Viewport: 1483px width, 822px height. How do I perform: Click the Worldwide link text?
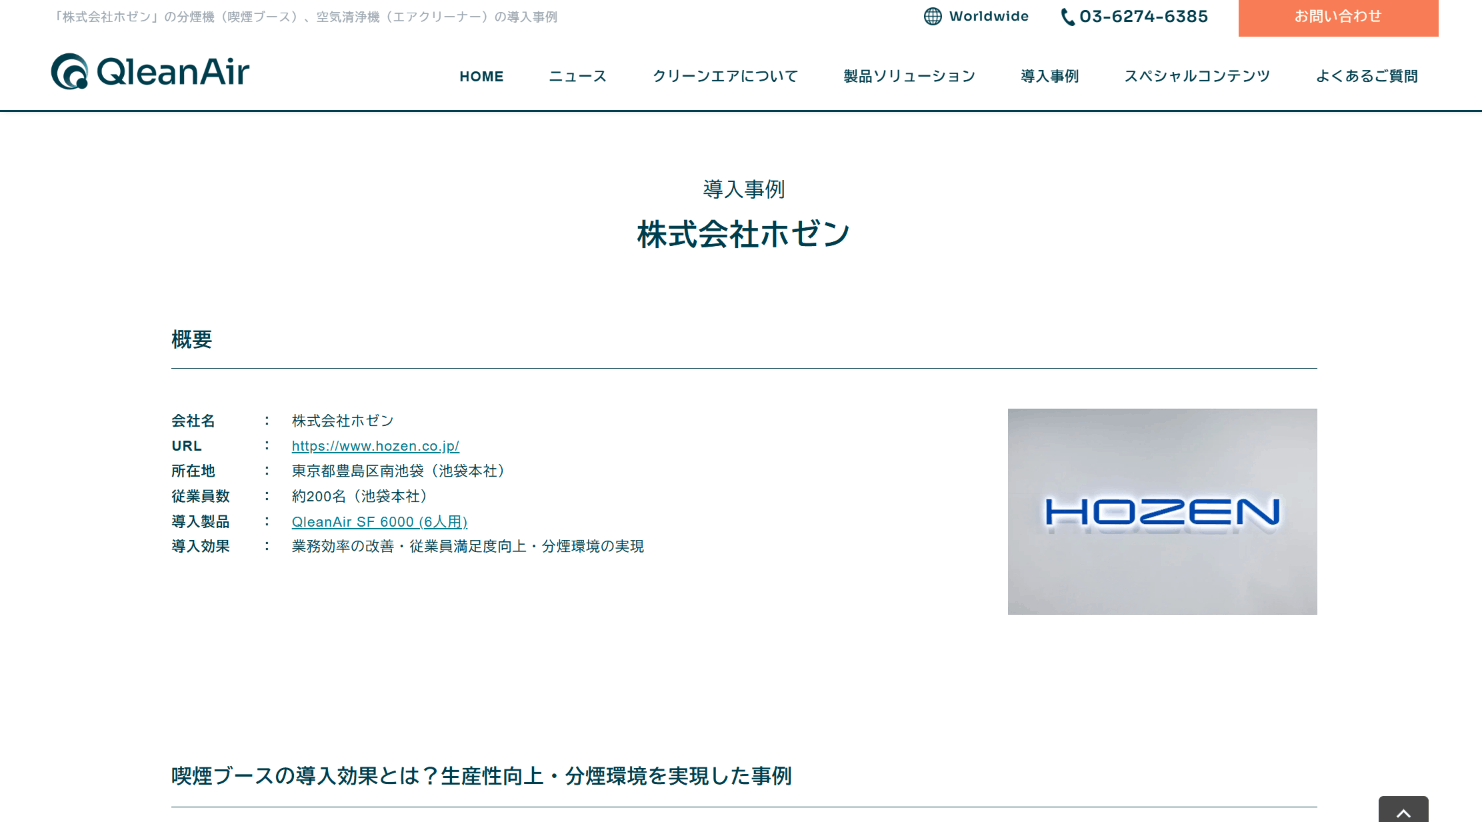click(988, 16)
